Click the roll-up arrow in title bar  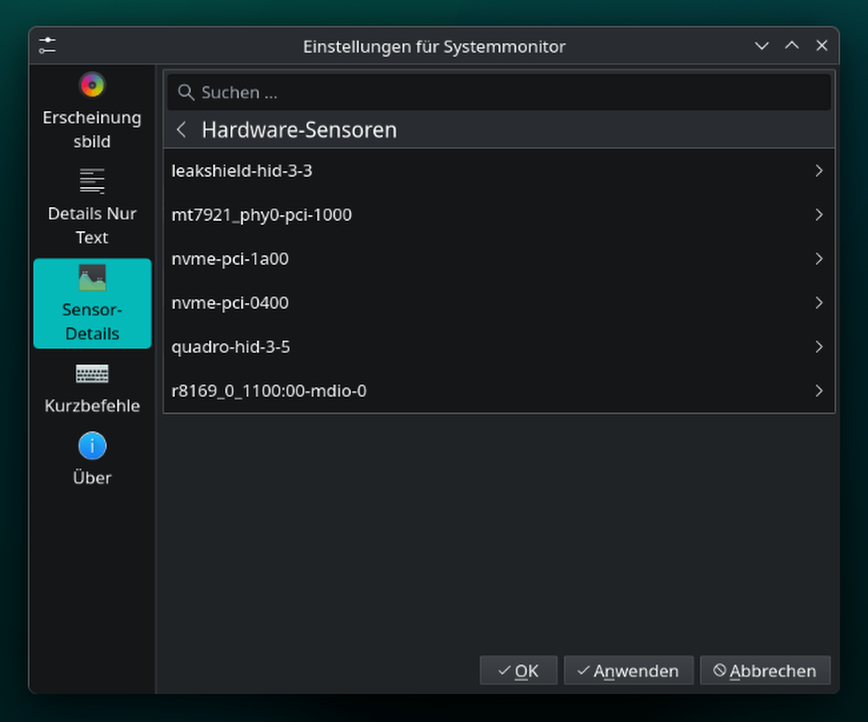point(792,46)
